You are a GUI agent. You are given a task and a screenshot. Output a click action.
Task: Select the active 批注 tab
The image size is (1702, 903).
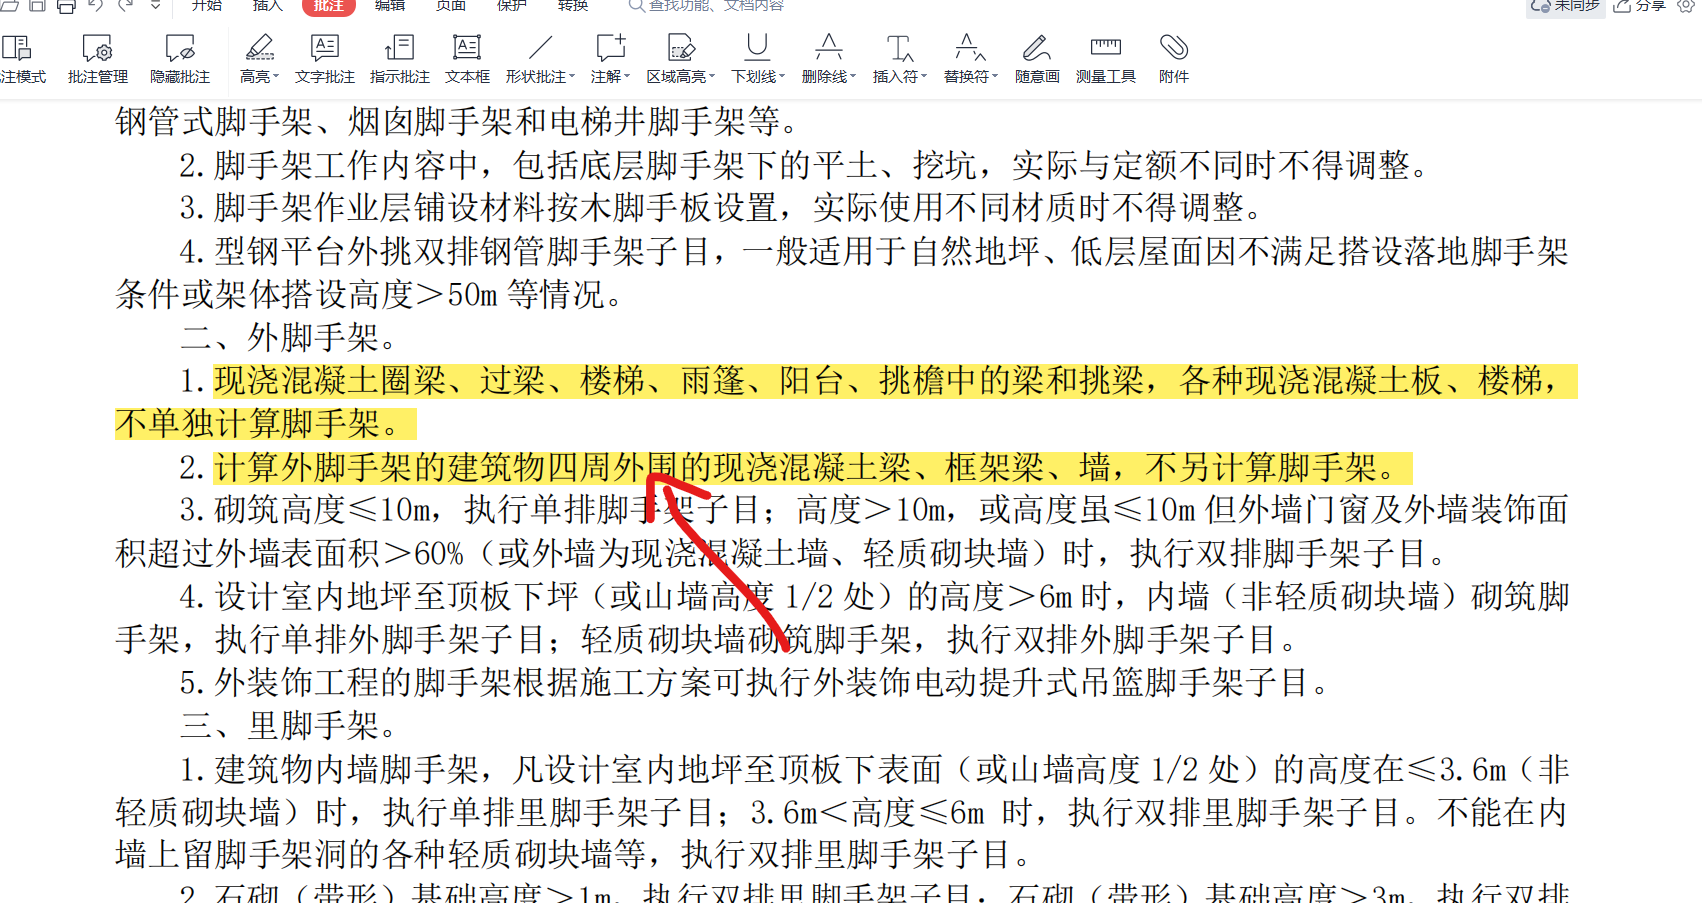[328, 5]
